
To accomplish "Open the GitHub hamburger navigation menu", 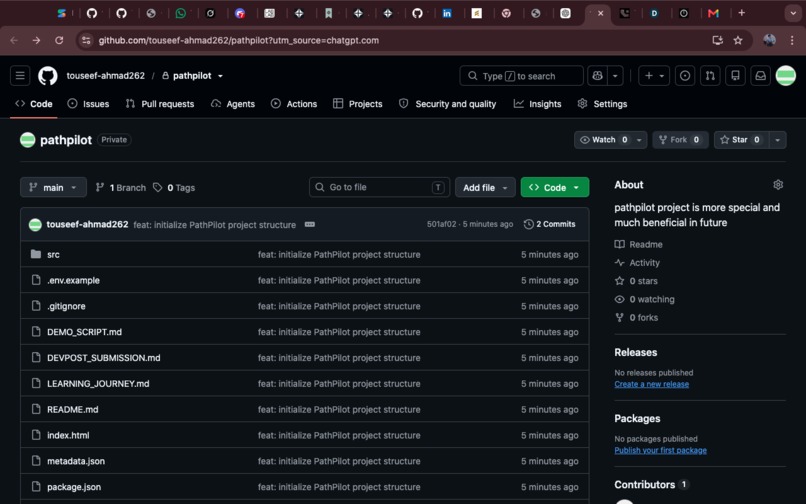I will (20, 76).
